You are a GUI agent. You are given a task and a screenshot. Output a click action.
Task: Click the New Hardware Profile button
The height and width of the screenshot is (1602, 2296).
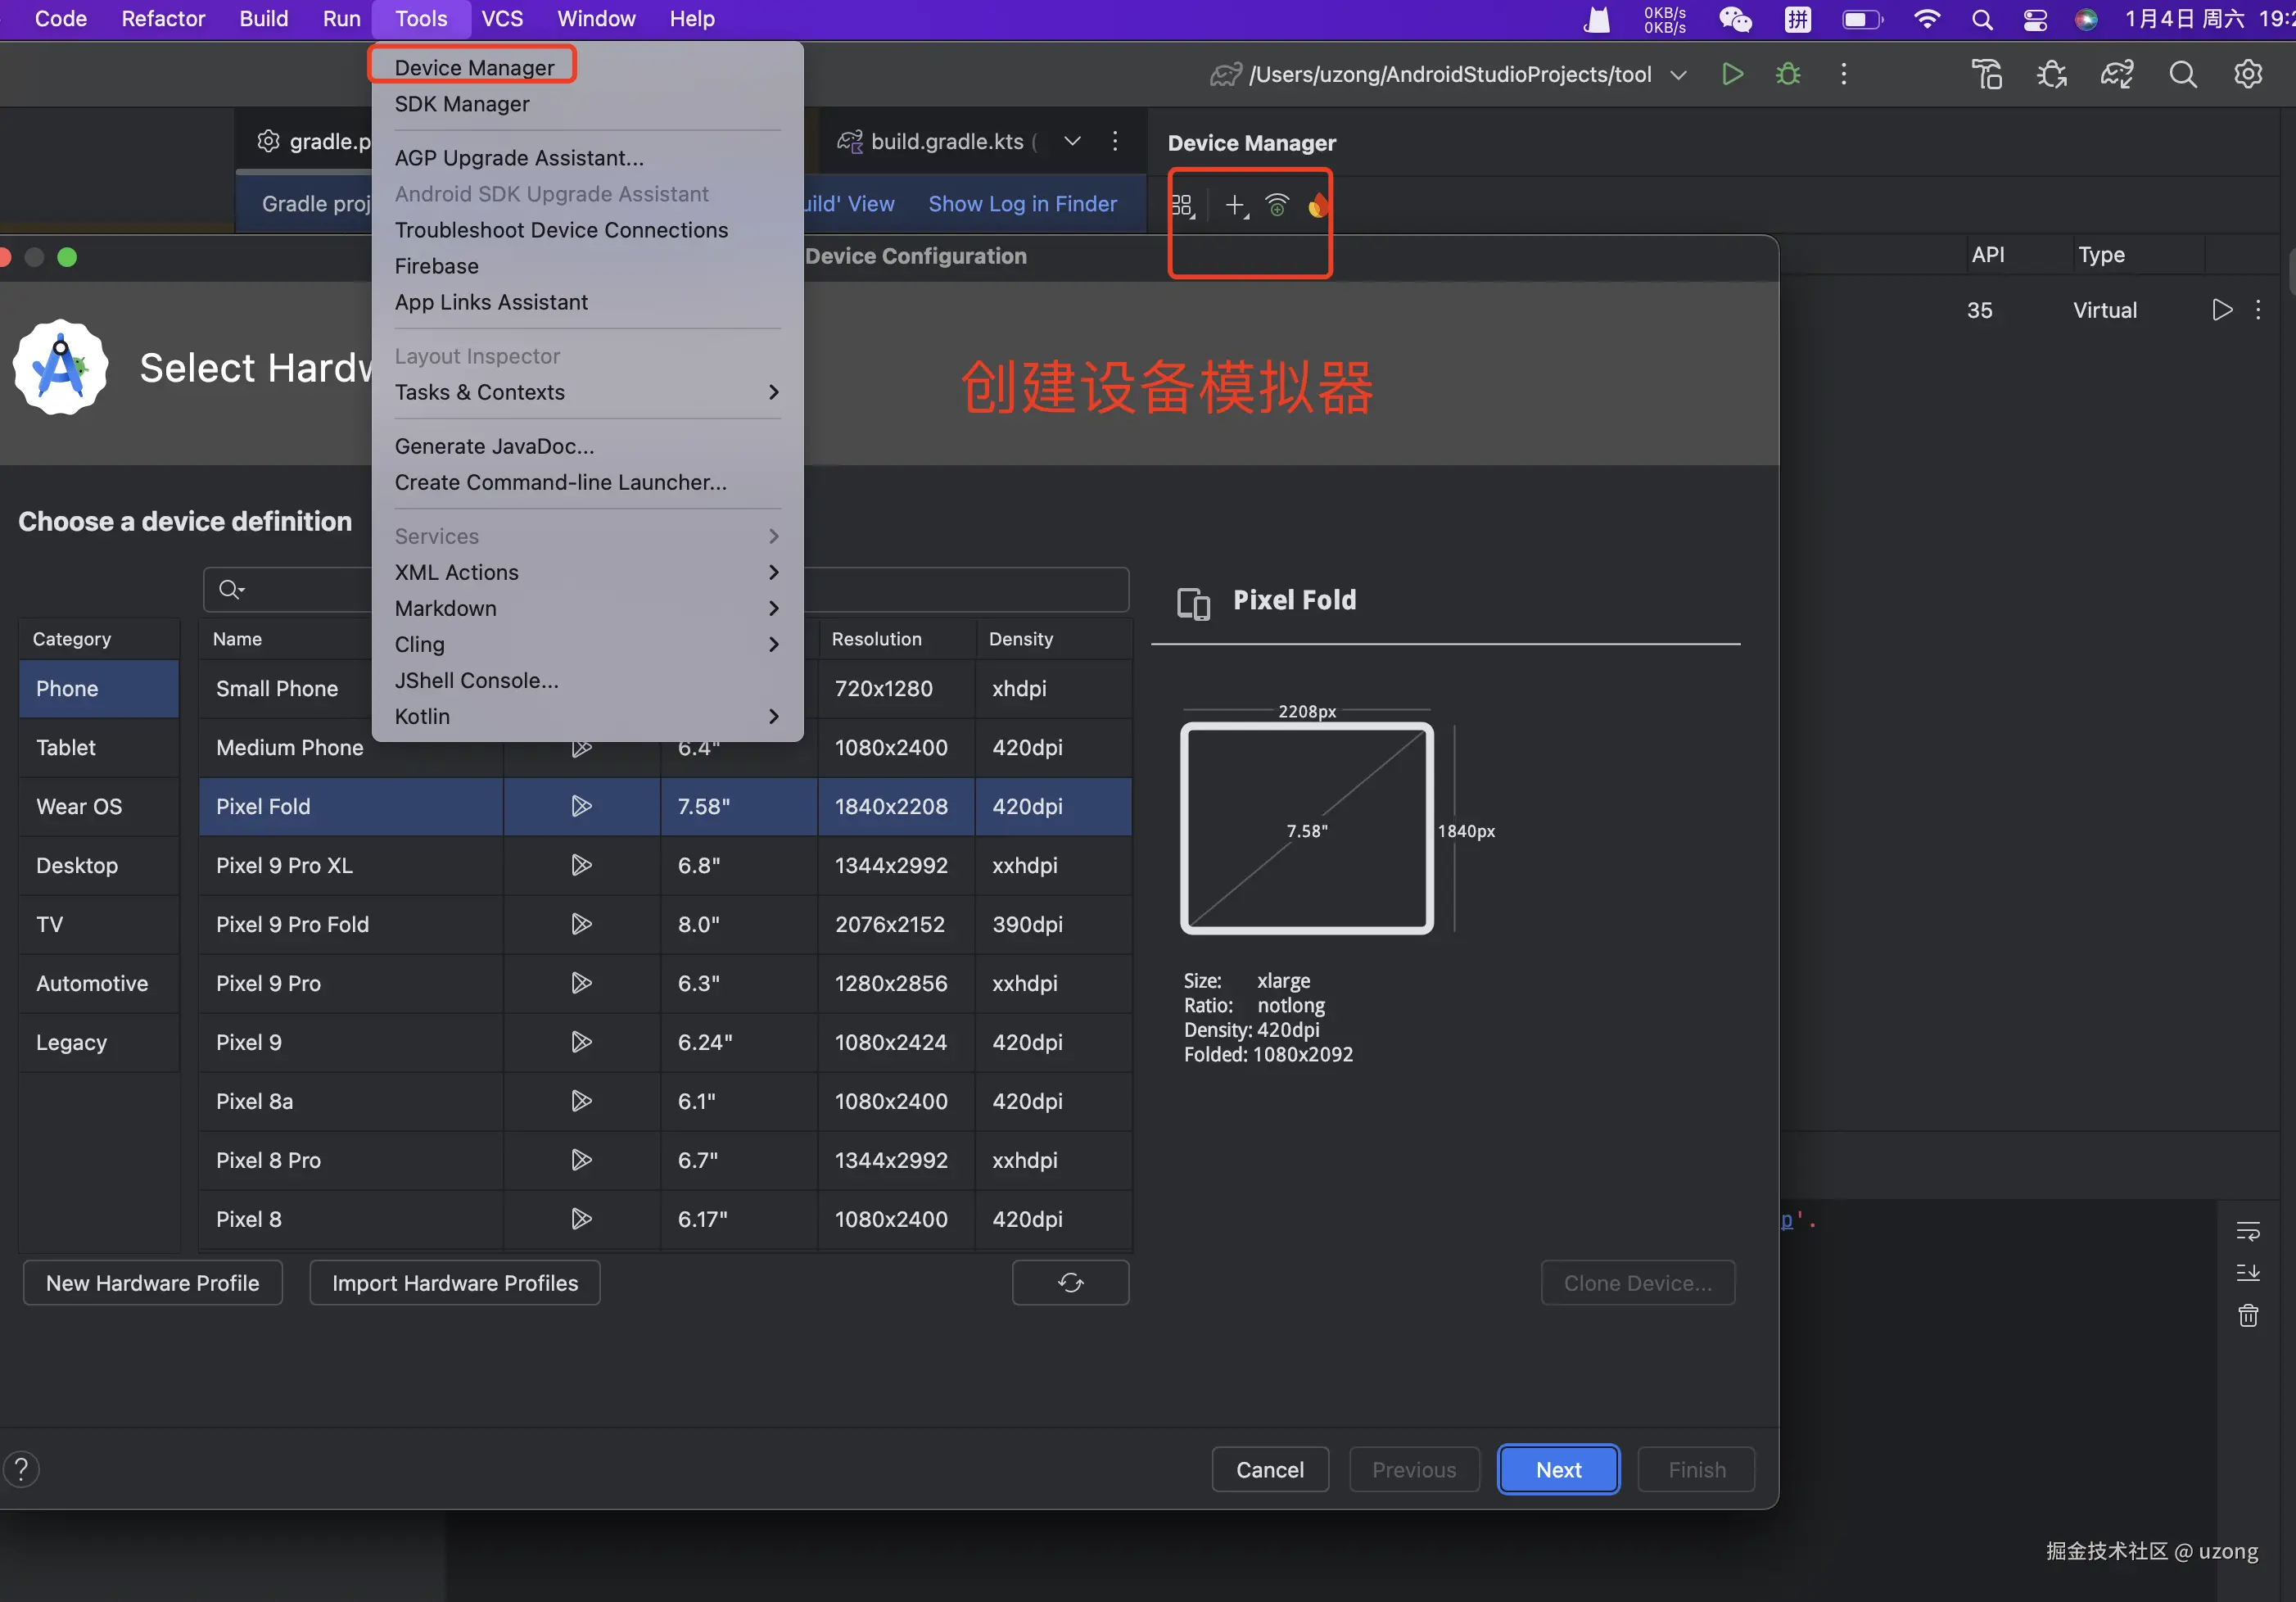point(152,1282)
